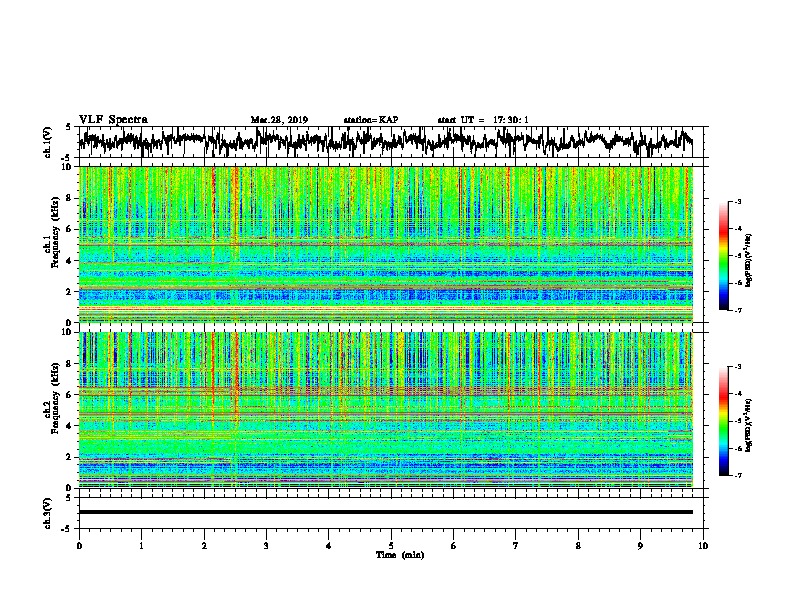The height and width of the screenshot is (612, 792).
Task: Select the "start UT = 17:30: 1" text
Action: pos(483,120)
